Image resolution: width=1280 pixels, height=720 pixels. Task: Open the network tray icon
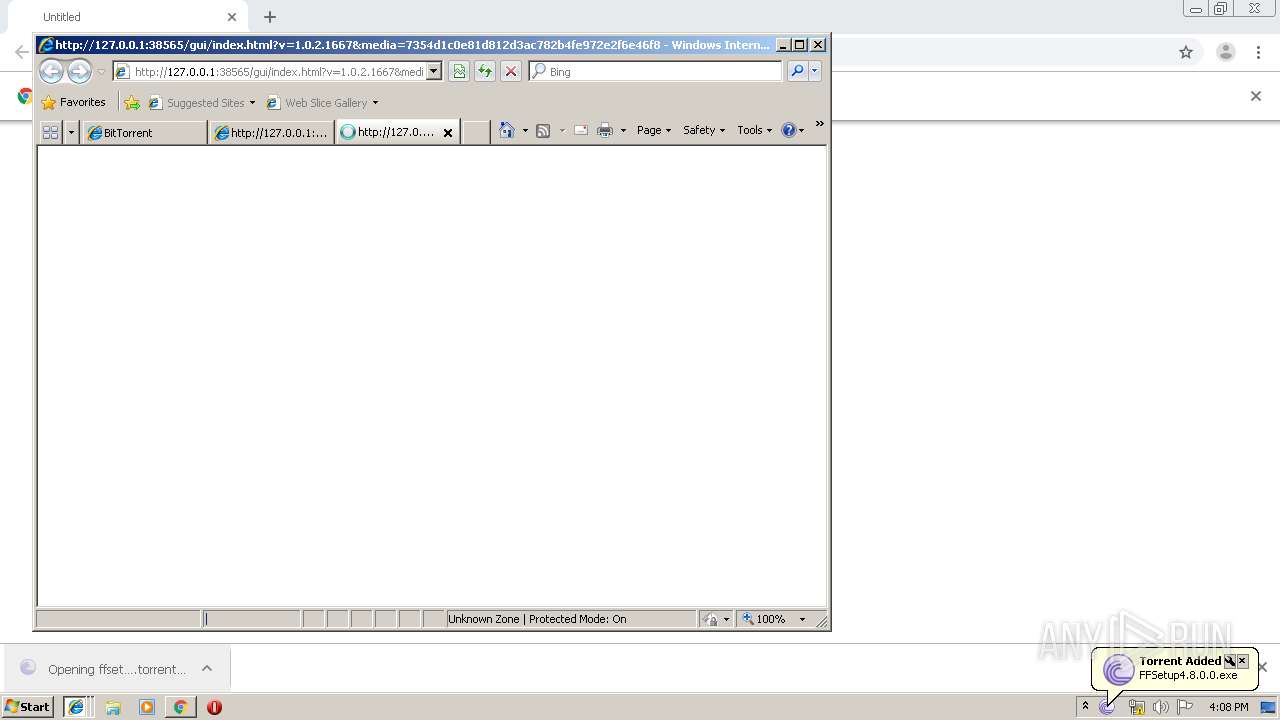pyautogui.click(x=1136, y=707)
